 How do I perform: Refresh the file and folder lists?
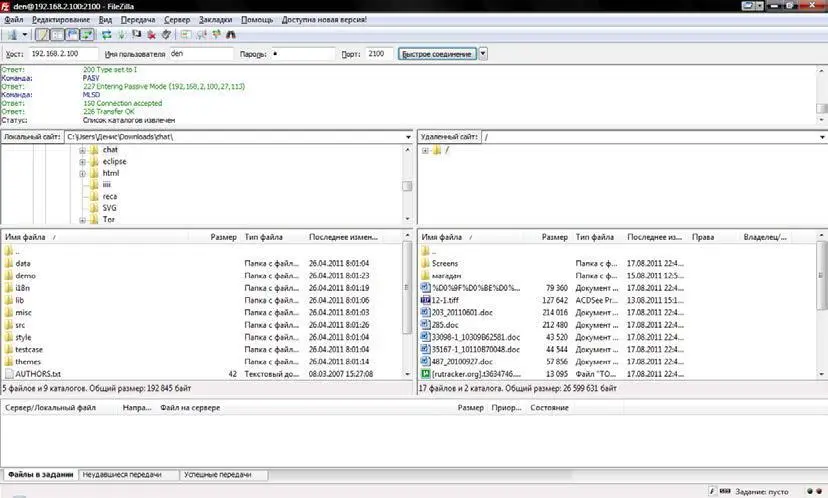pos(107,35)
